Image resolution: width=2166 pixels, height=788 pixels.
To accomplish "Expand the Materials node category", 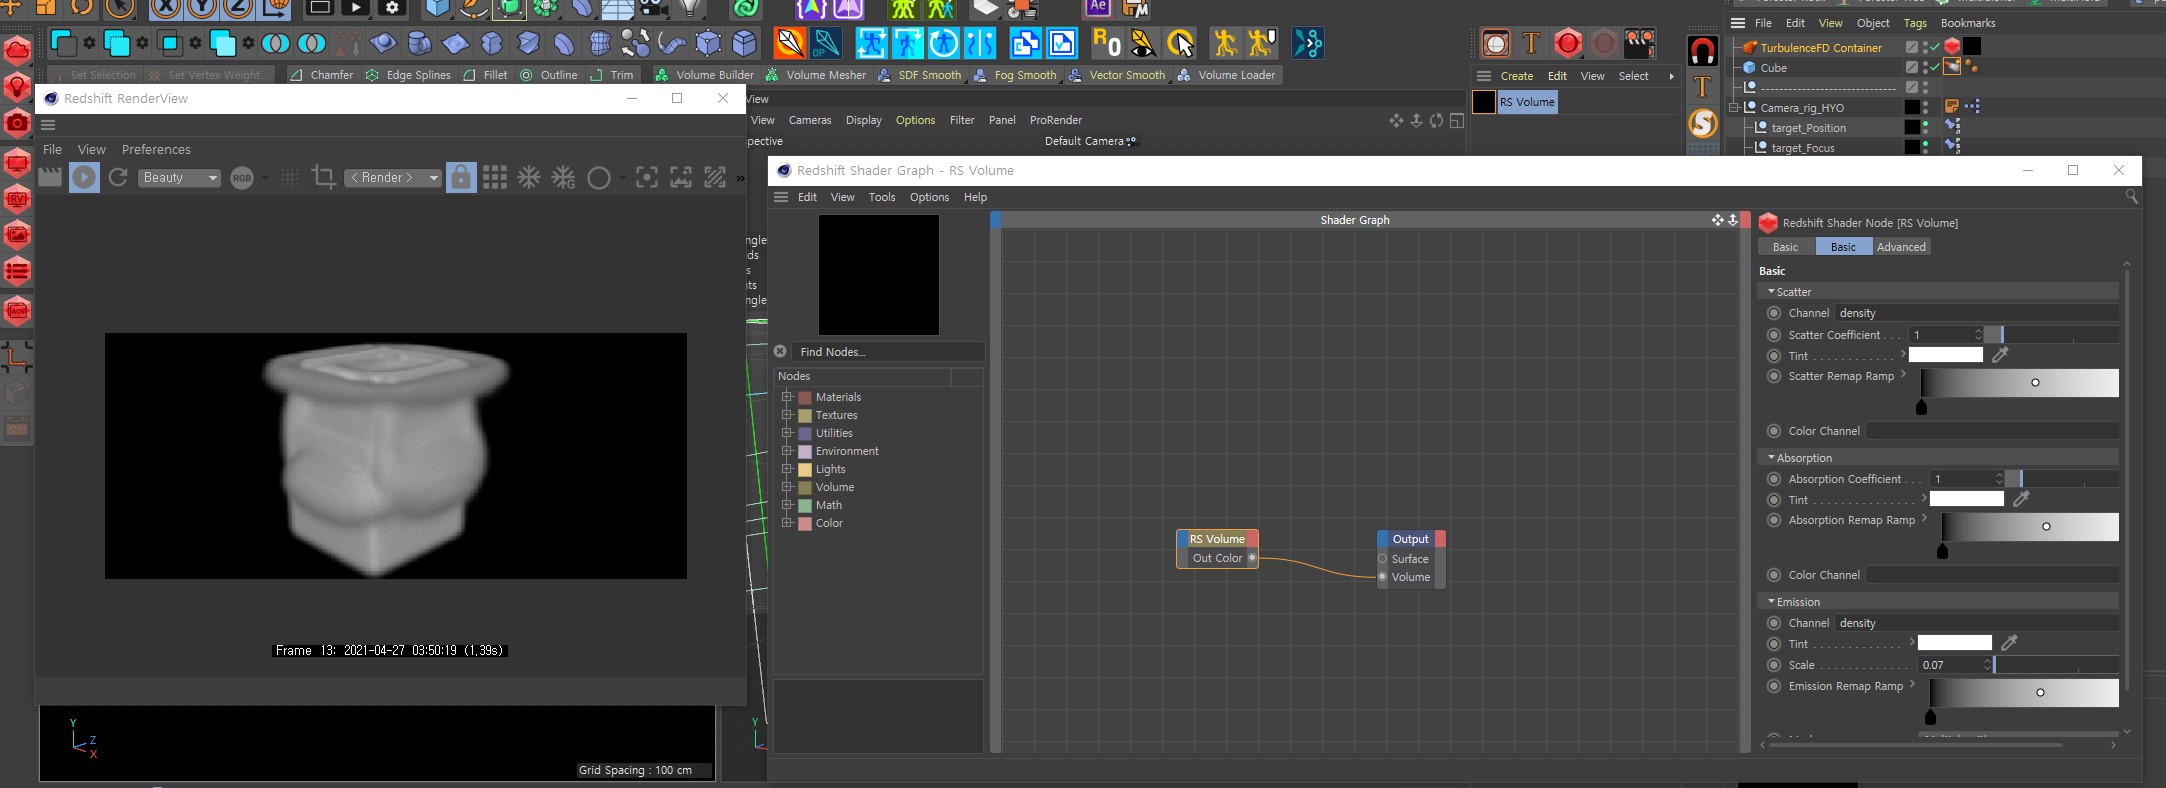I will (x=787, y=397).
